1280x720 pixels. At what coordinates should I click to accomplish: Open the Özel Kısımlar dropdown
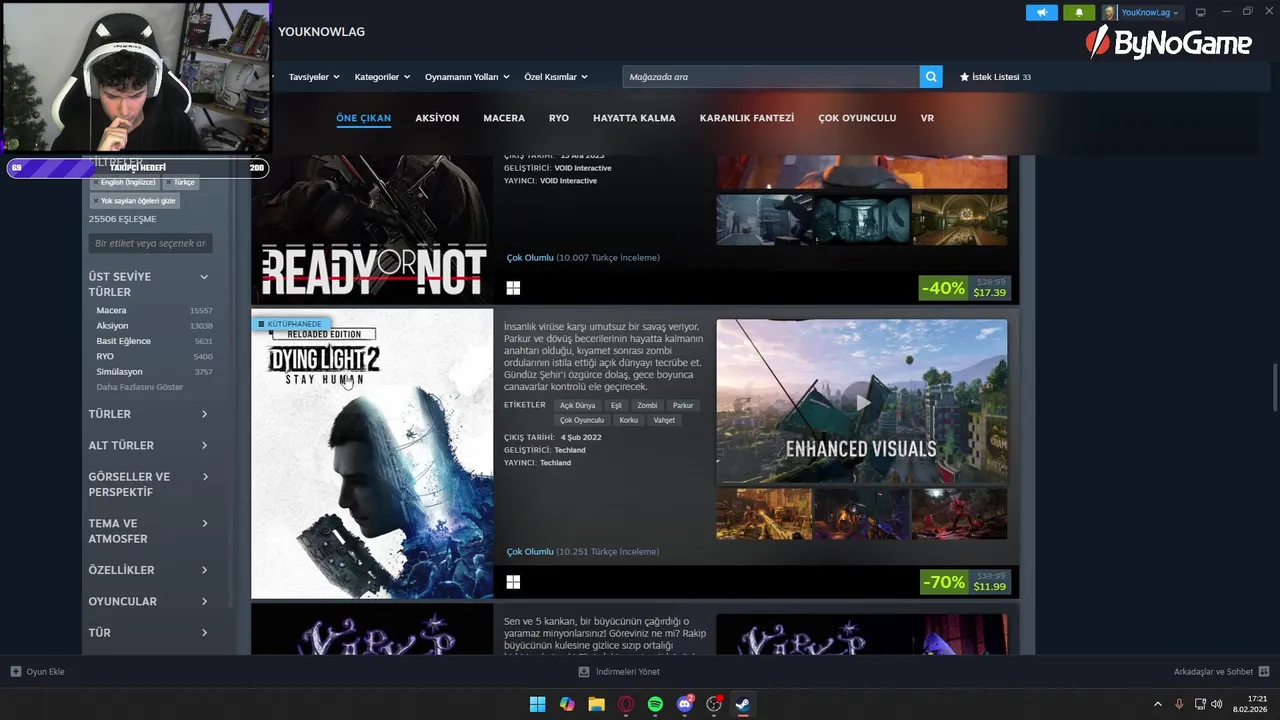[556, 77]
